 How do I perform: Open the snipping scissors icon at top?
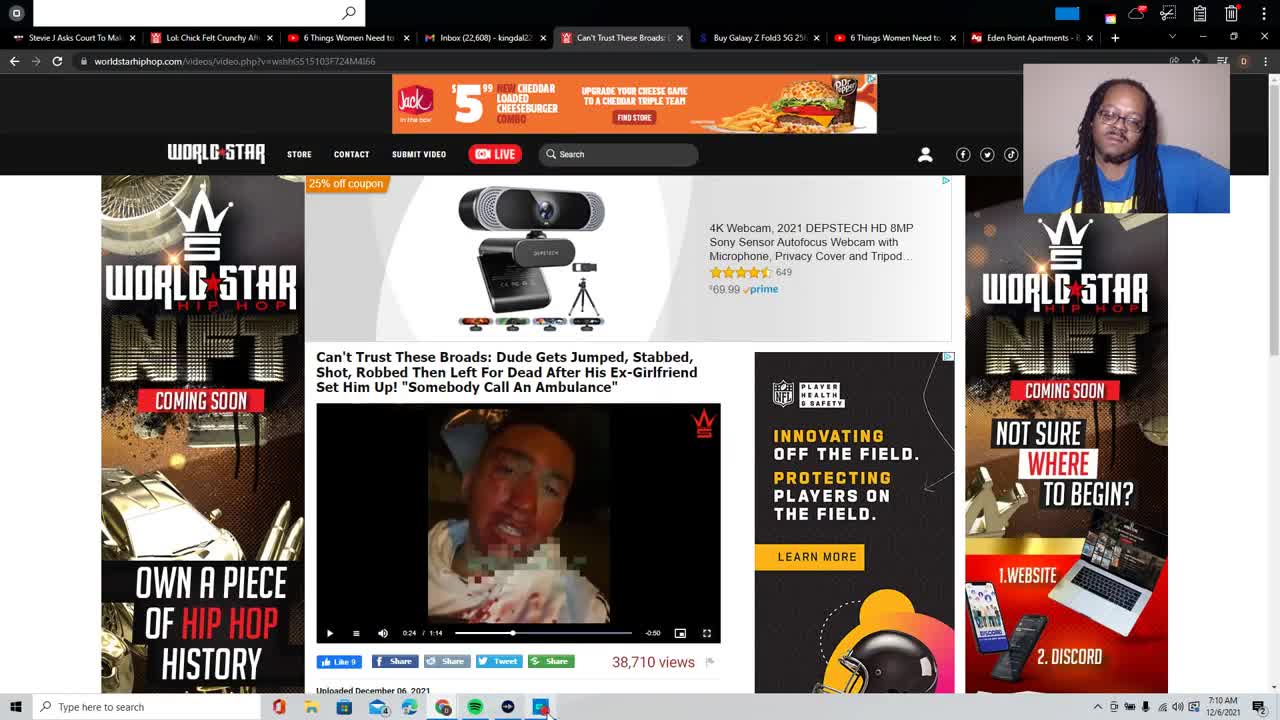1168,13
